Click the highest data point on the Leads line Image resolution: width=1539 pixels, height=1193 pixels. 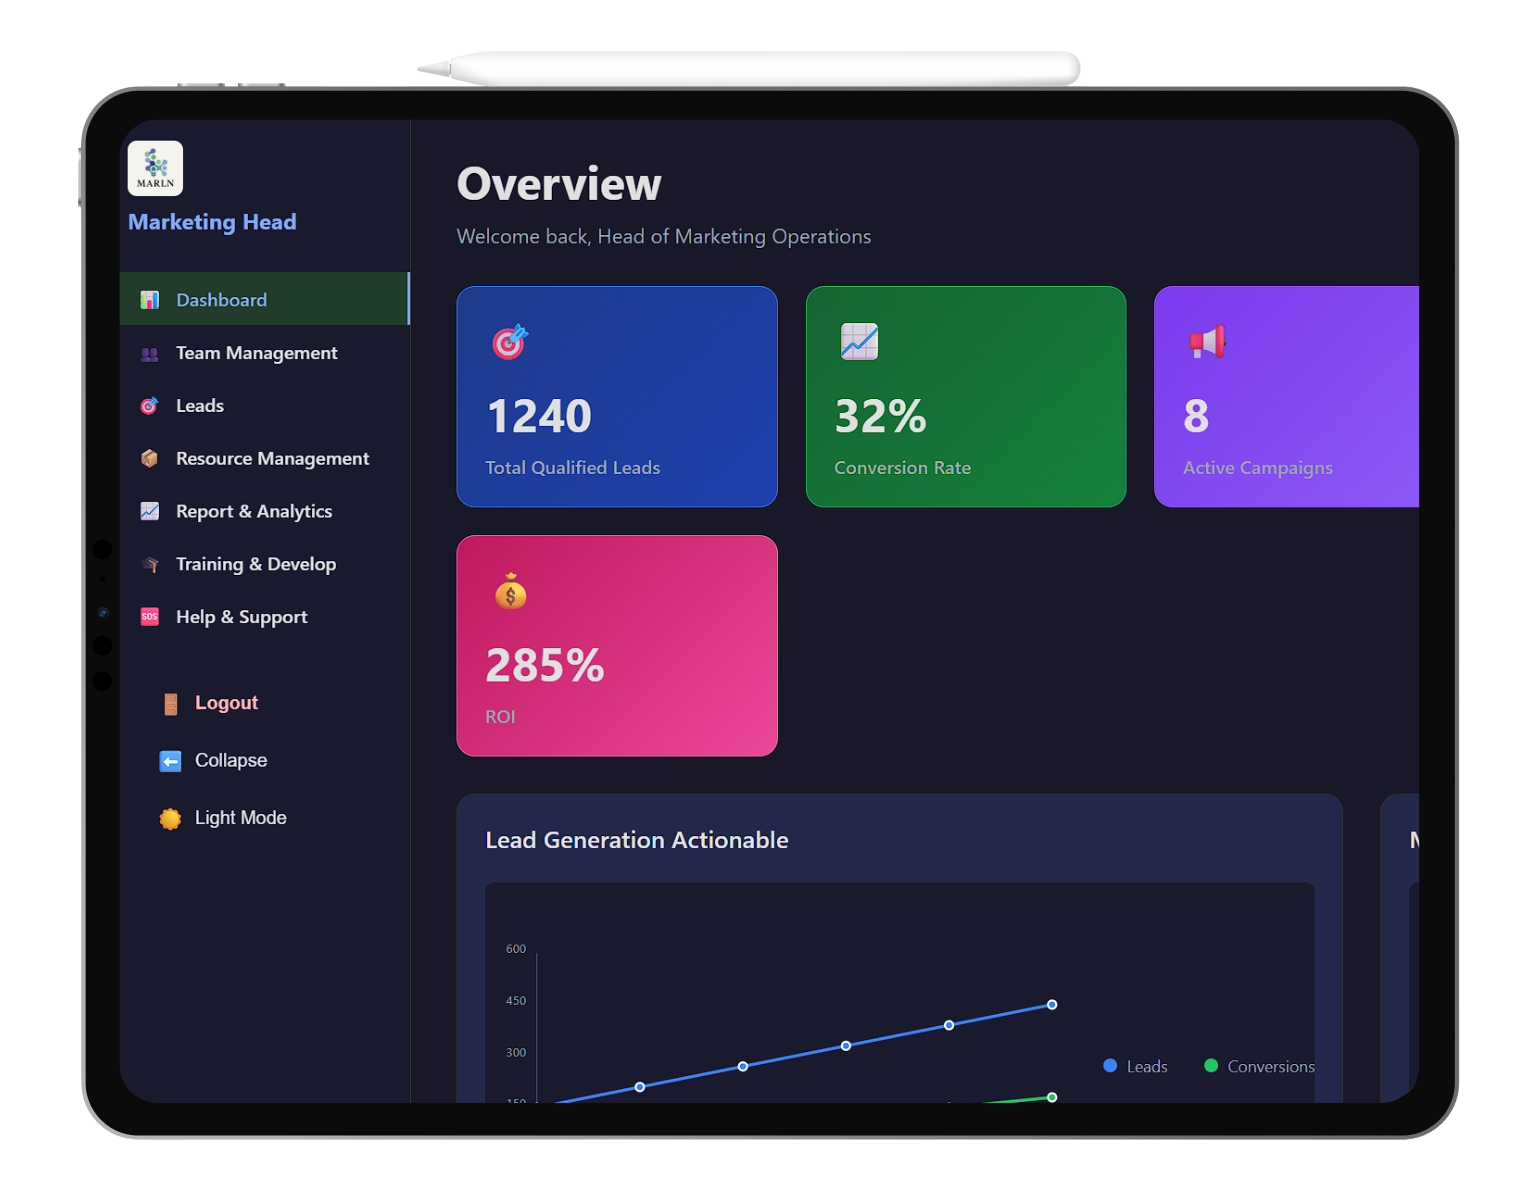point(1051,1004)
